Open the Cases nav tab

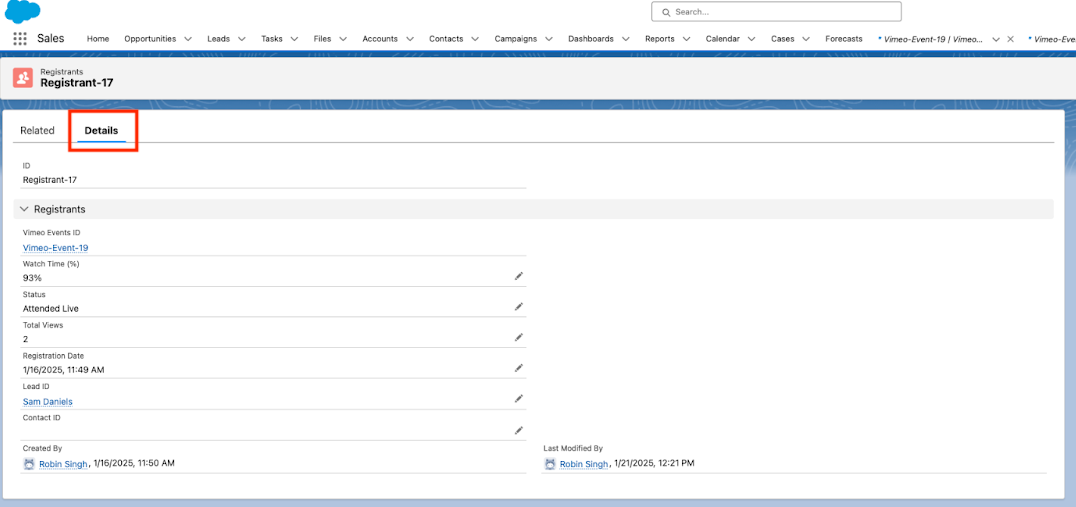tap(782, 39)
